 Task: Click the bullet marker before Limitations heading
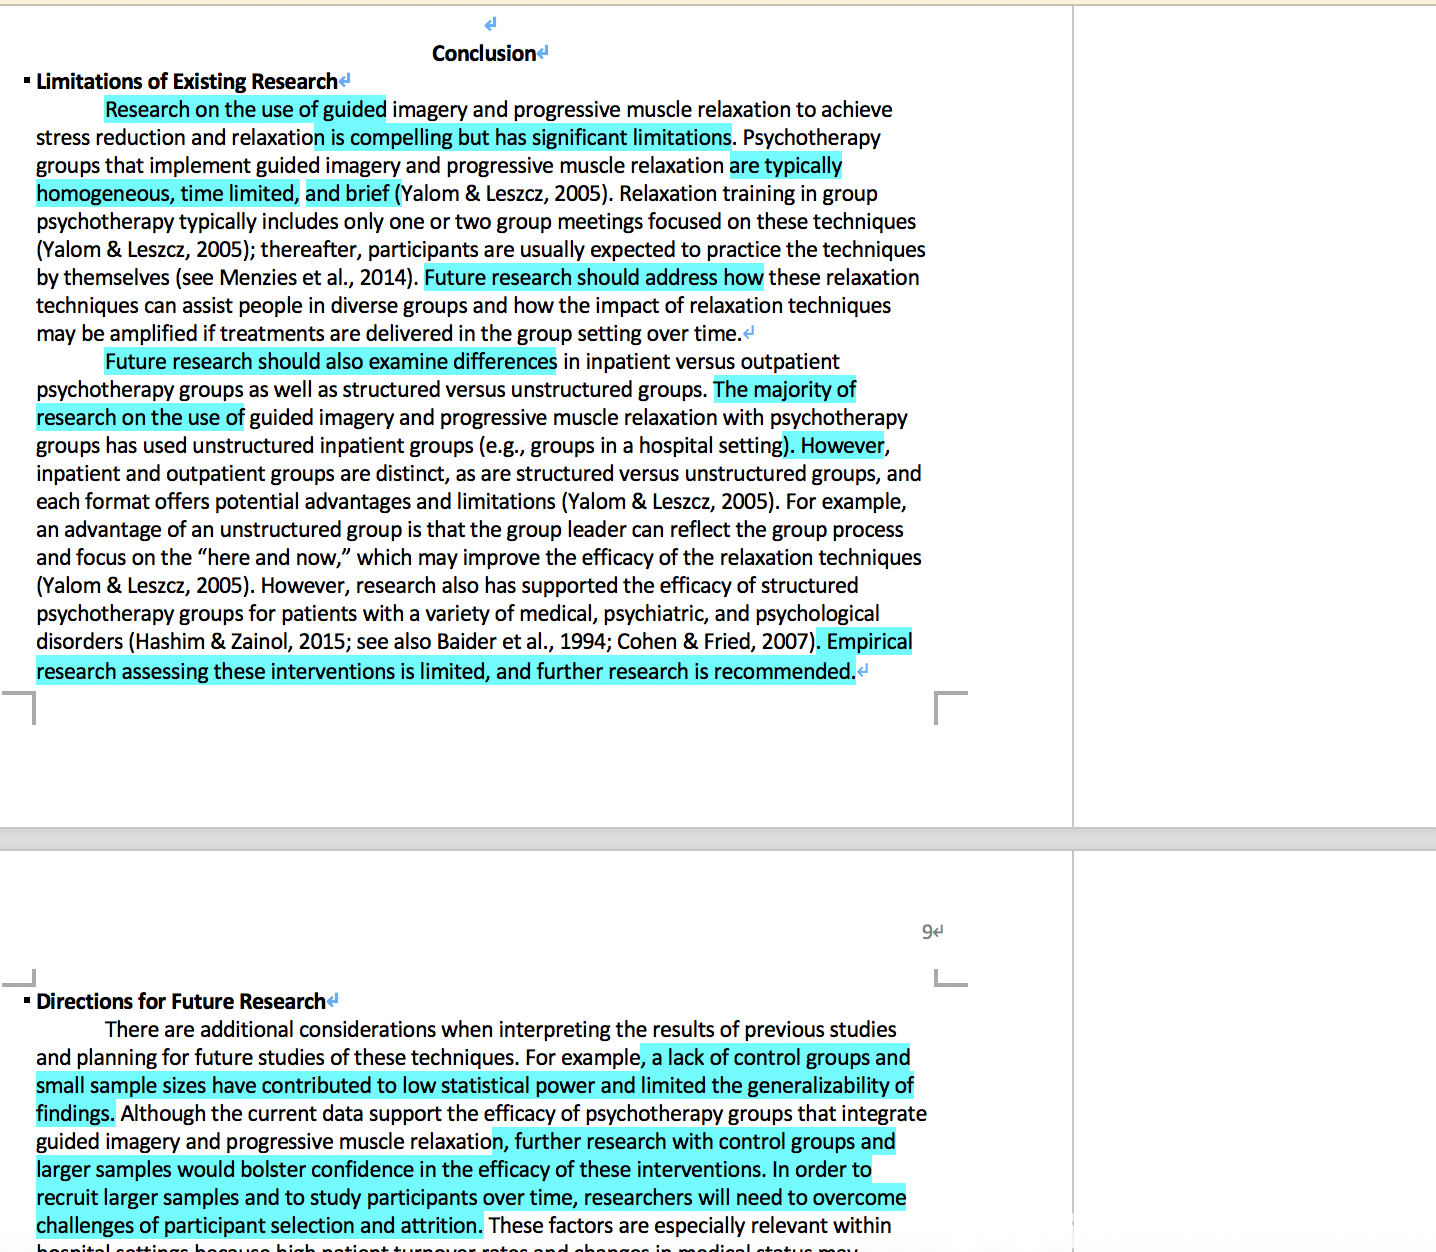(27, 81)
